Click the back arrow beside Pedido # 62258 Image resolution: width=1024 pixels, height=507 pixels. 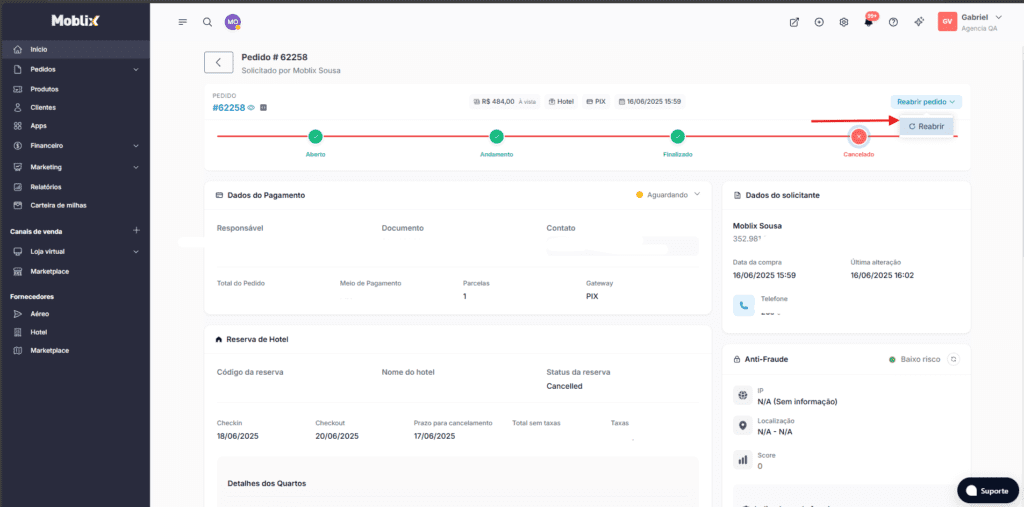click(x=218, y=62)
